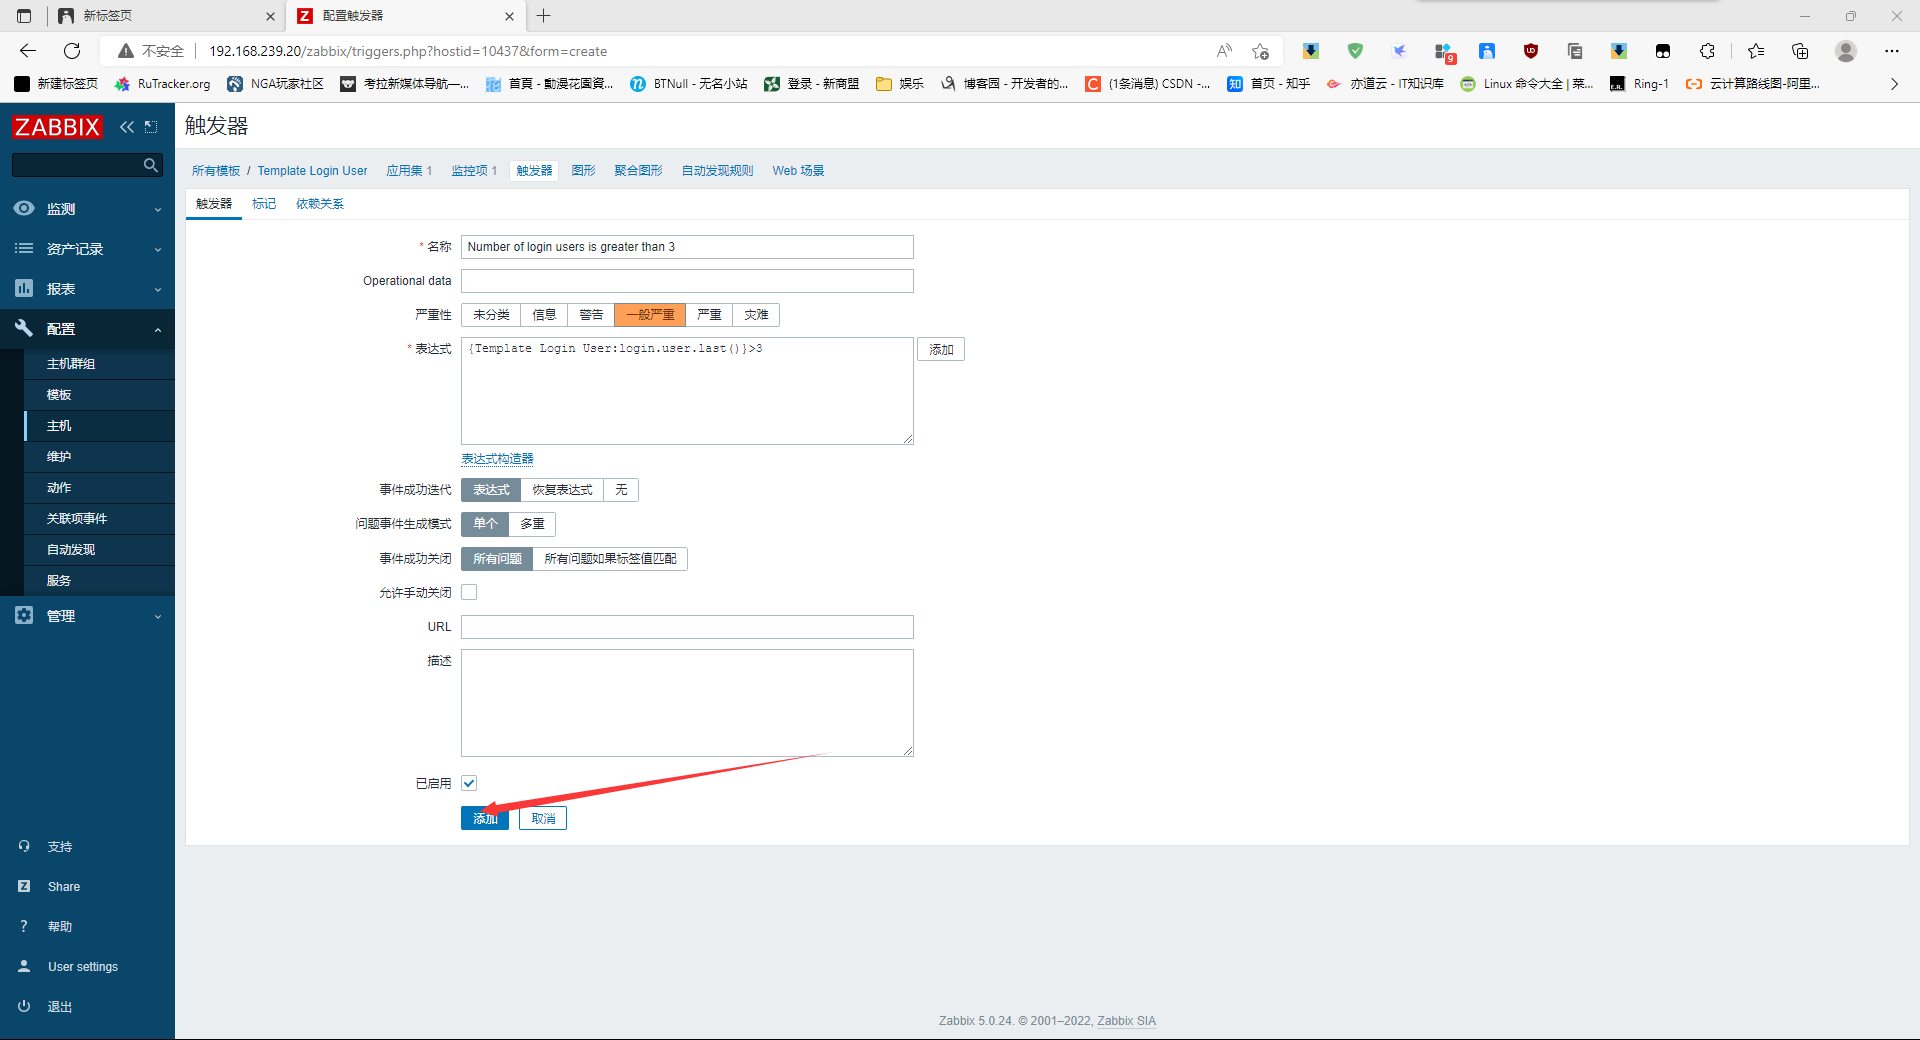1920x1040 pixels.
Task: Open 监控项 1 link
Action: [474, 171]
